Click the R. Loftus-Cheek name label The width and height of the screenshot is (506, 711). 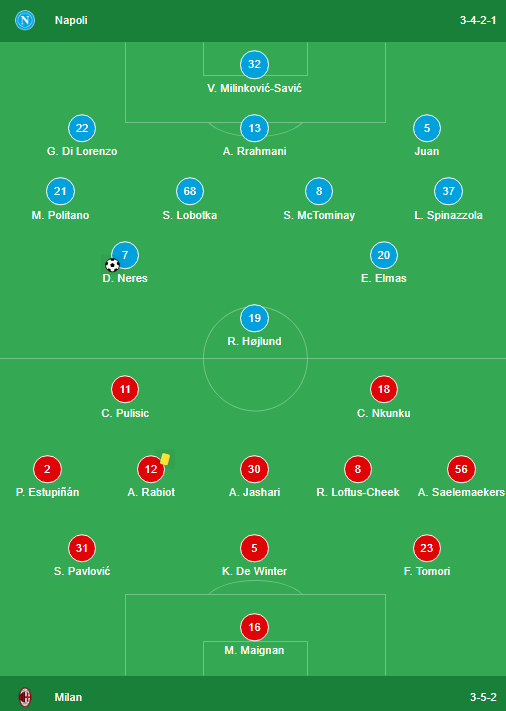click(358, 492)
